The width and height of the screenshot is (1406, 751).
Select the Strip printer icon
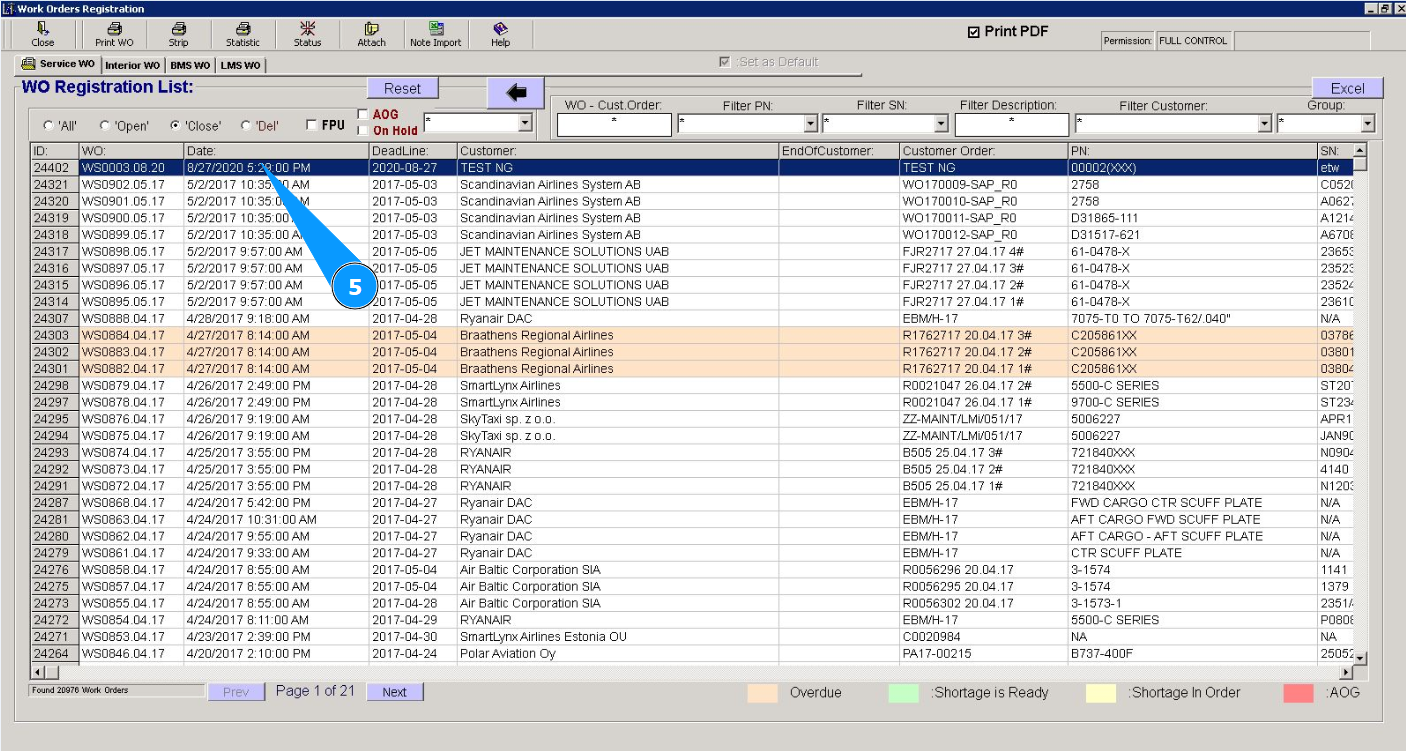click(x=178, y=35)
